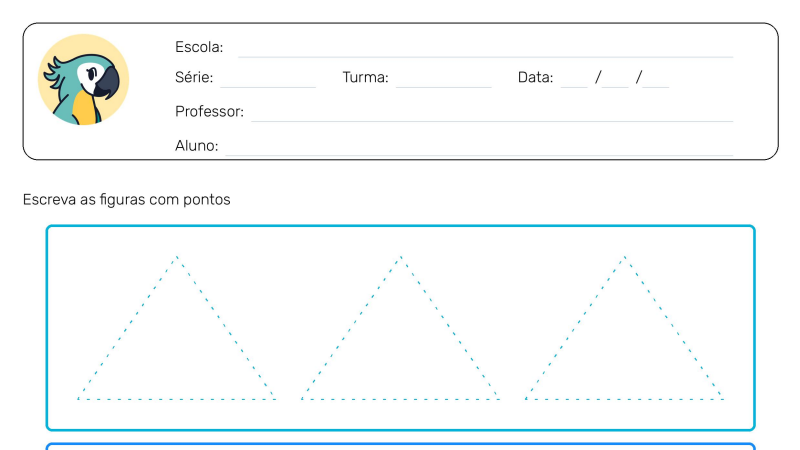Screen dimensions: 800x450
Task: Click the parrot mascot logo
Action: point(83,80)
